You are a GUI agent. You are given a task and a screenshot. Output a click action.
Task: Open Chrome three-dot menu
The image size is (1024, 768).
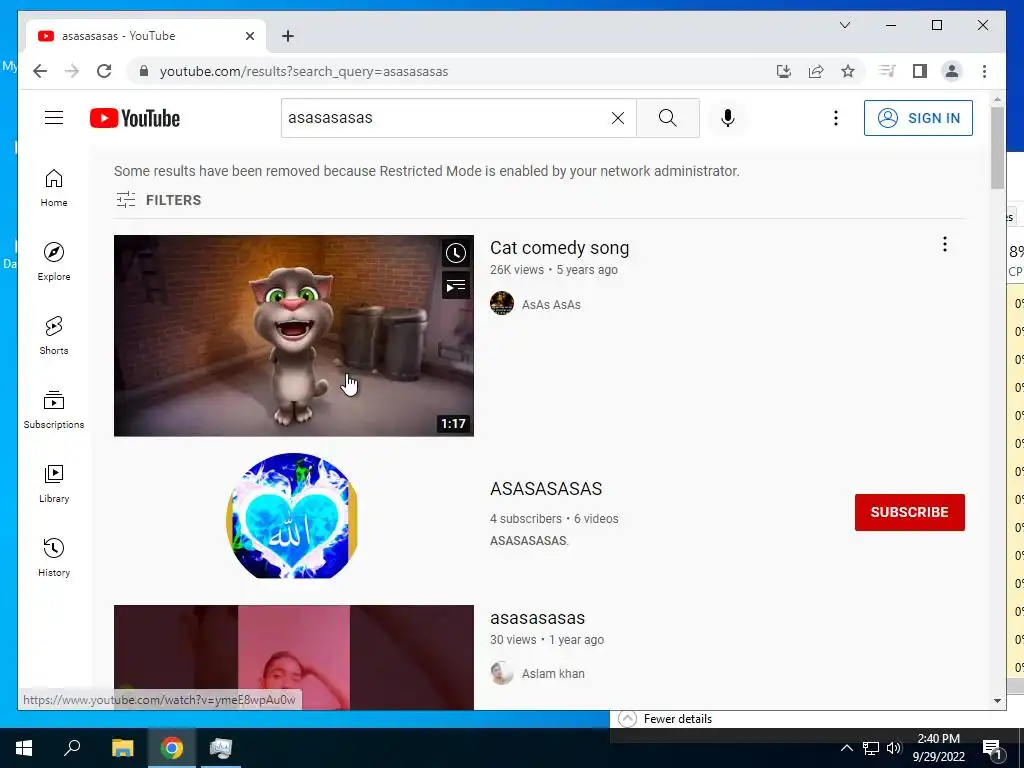point(984,71)
